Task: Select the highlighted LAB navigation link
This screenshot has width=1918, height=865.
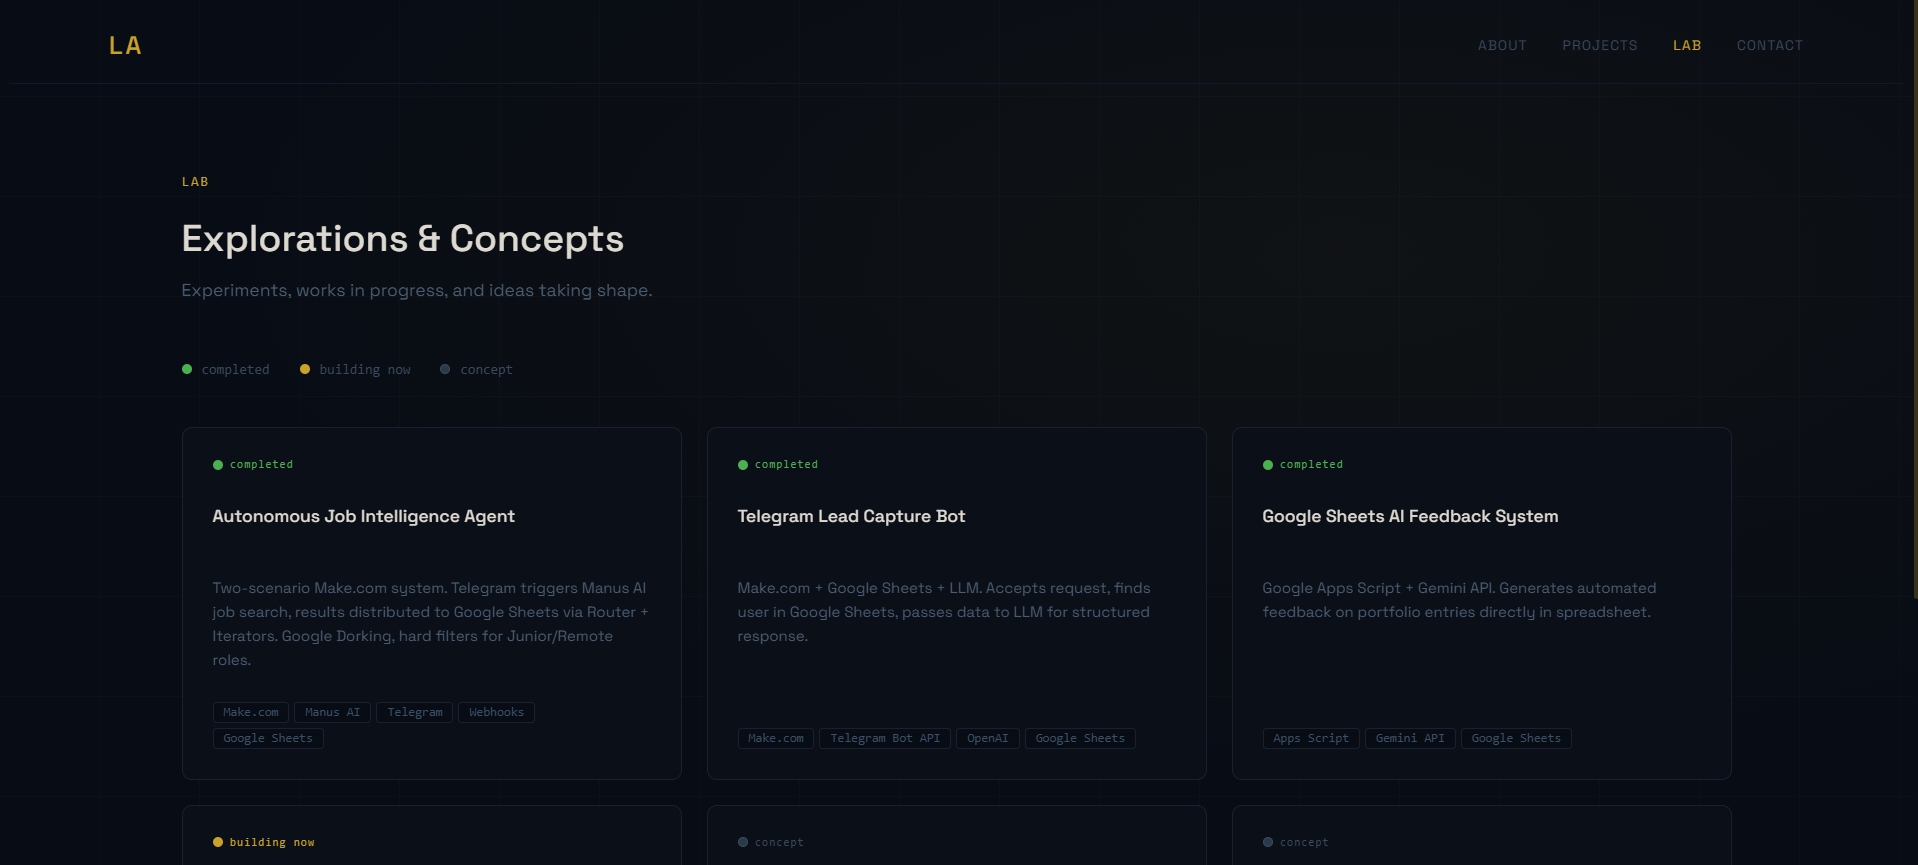Action: point(1687,46)
